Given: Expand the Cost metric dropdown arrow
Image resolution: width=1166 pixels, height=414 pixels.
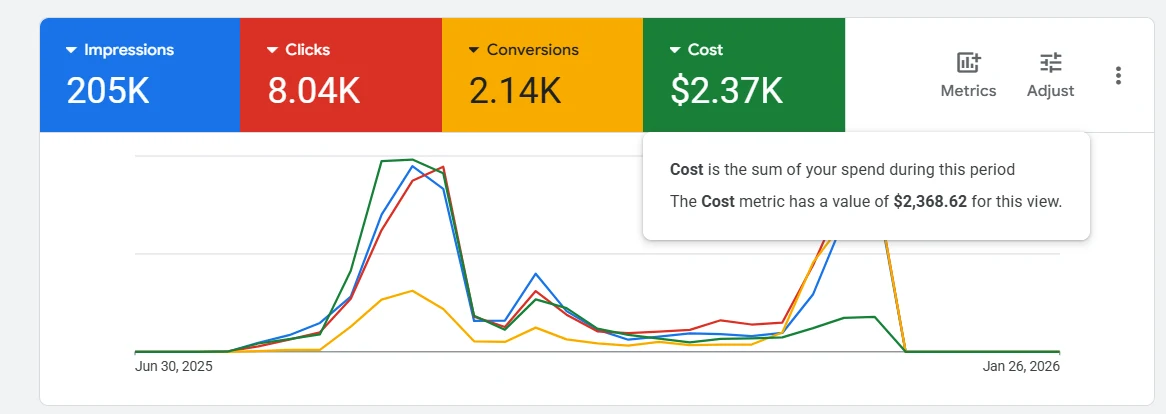Looking at the screenshot, I should [x=675, y=50].
